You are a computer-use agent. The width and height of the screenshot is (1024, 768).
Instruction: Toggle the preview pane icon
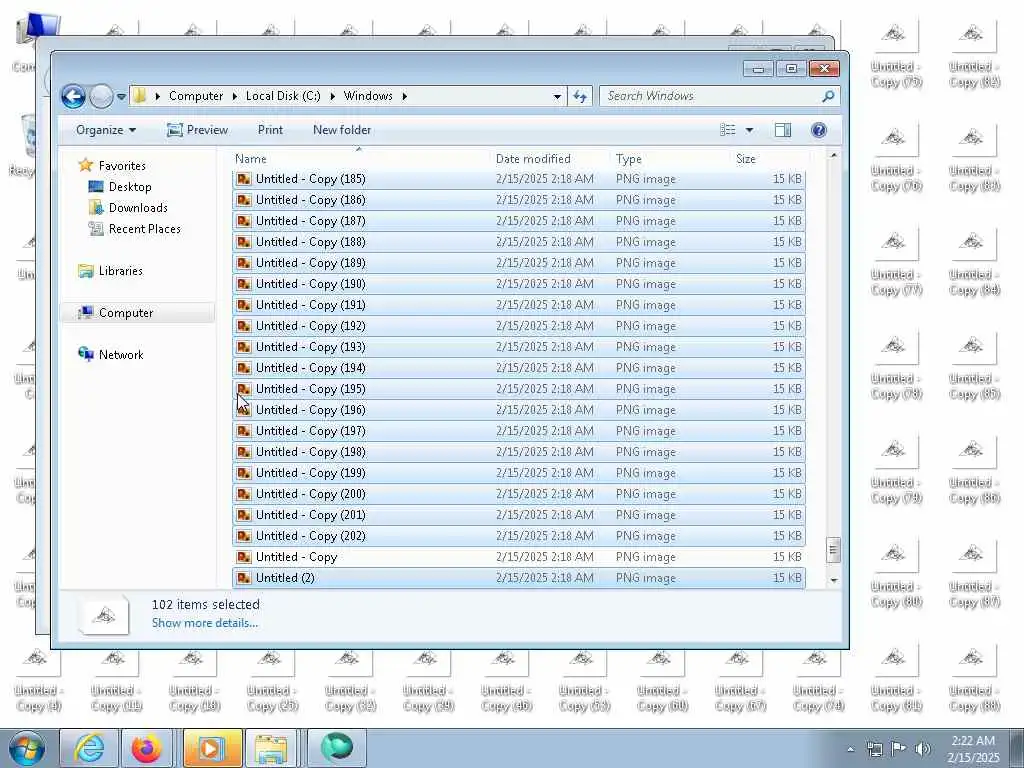782,130
